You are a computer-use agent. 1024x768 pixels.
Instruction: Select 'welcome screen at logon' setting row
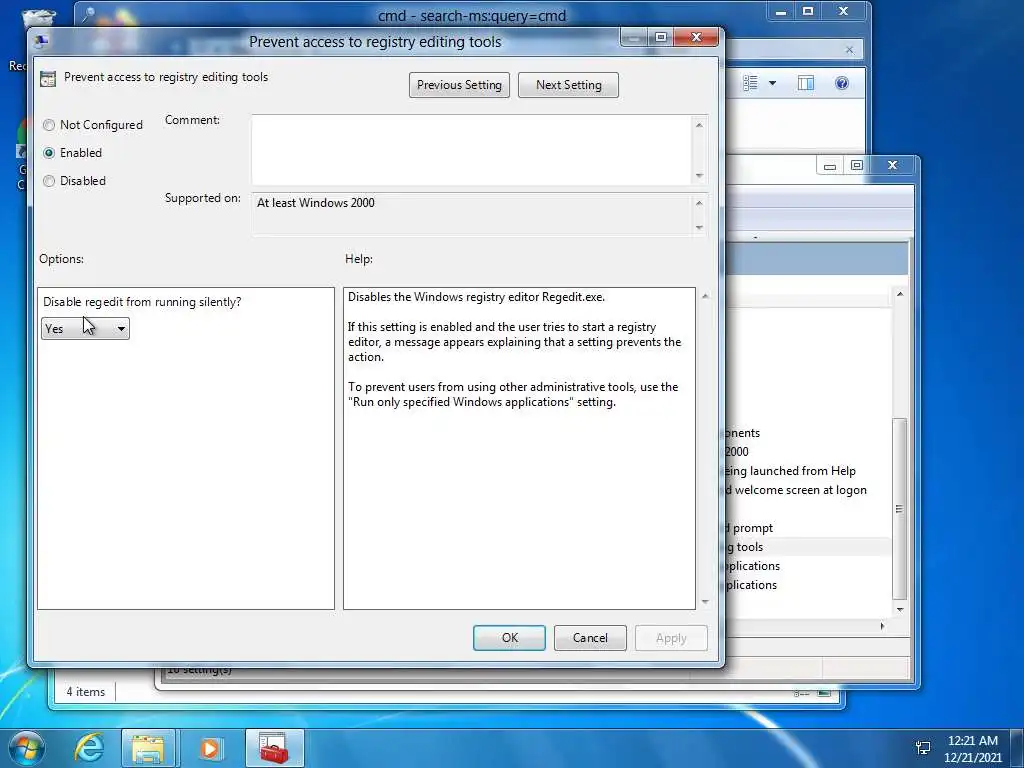(x=797, y=490)
